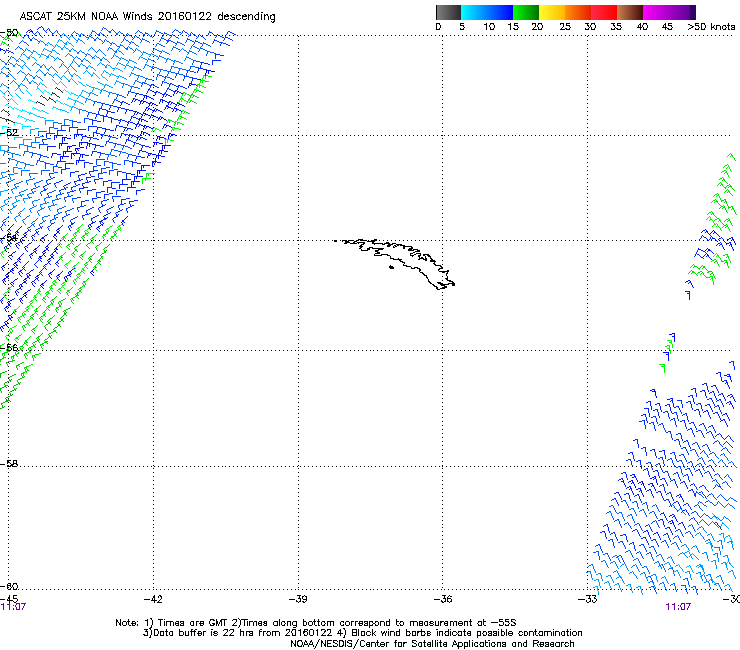Click the -33 longitude axis label
The height and width of the screenshot is (650, 740).
pos(588,599)
